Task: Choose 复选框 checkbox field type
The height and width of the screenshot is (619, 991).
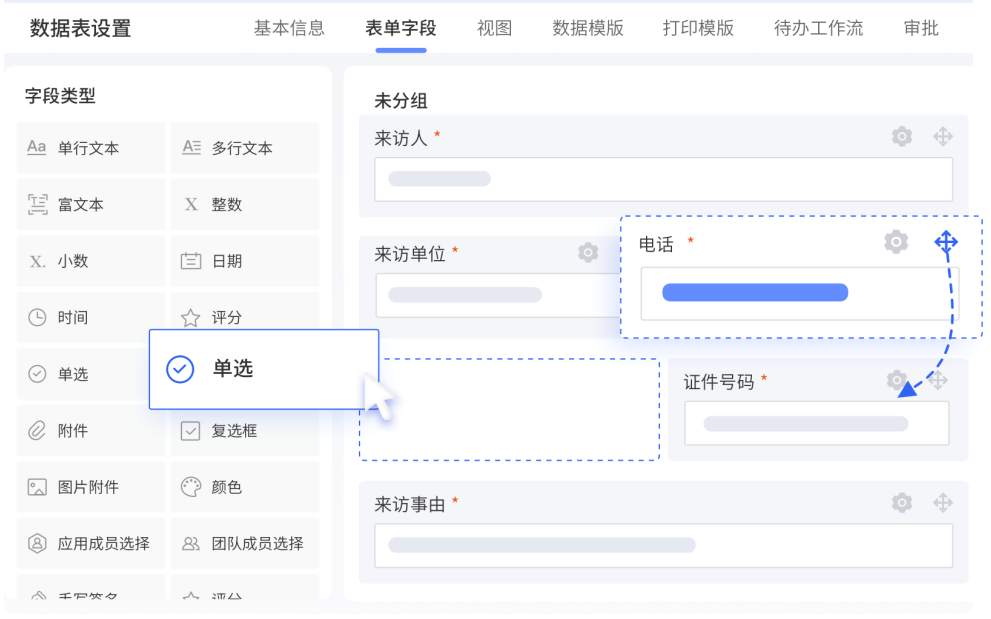Action: coord(245,431)
